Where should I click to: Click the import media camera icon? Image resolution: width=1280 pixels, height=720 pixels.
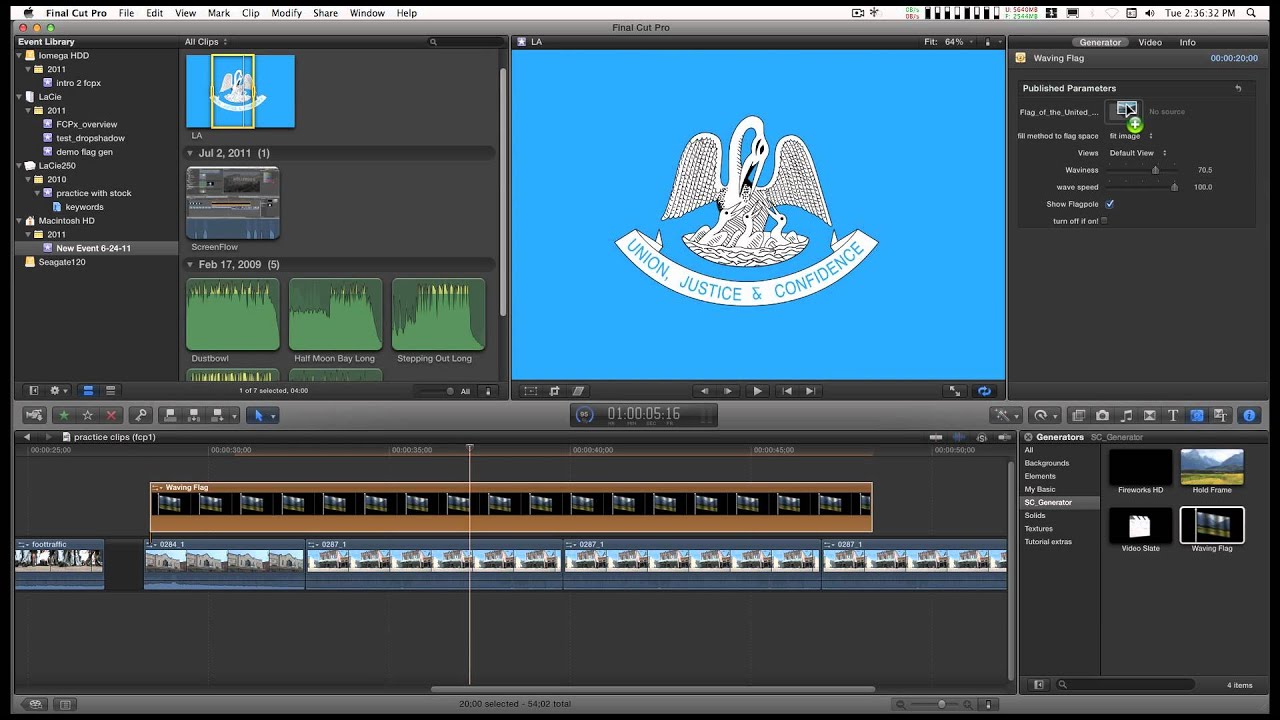coord(34,415)
